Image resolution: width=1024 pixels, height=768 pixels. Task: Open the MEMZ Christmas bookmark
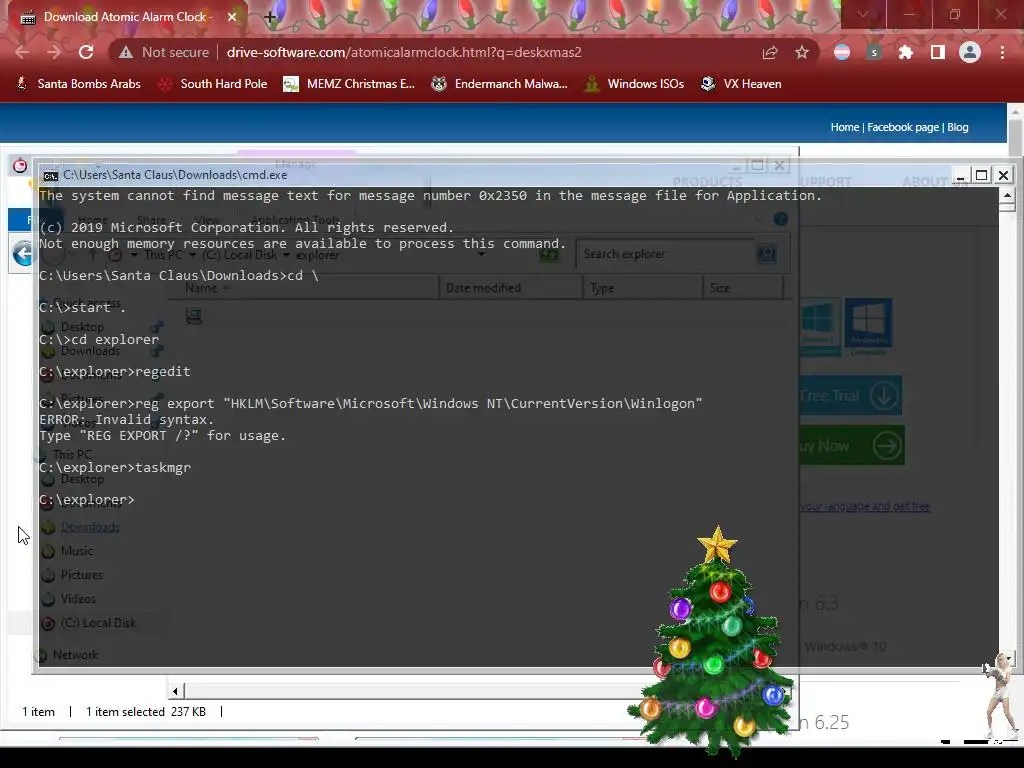pyautogui.click(x=349, y=84)
